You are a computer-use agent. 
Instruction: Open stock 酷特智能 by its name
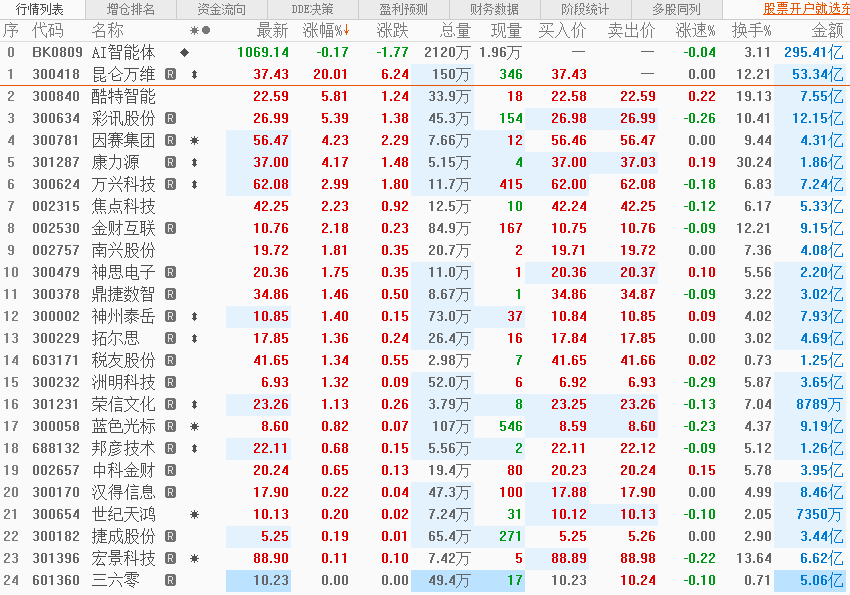click(x=123, y=96)
